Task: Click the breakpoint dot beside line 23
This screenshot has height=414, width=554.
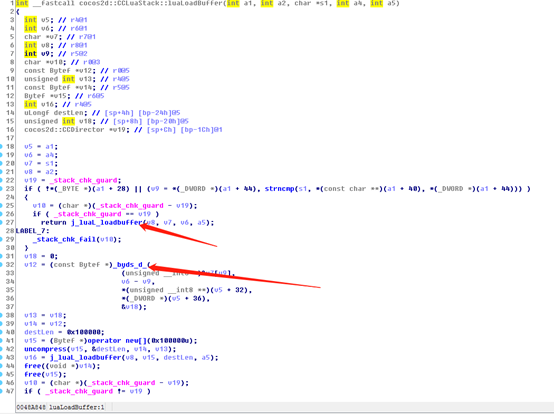Action: point(1,189)
